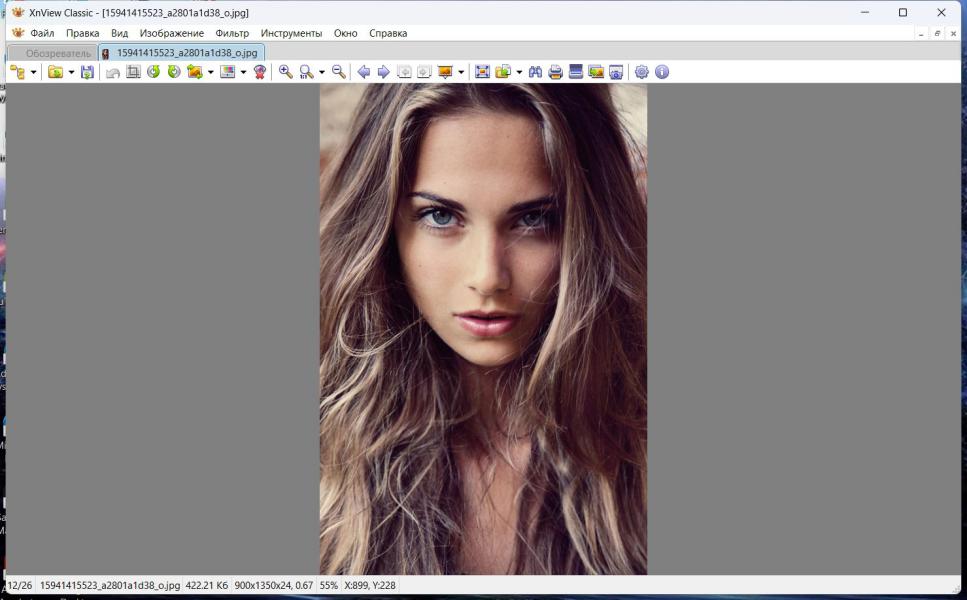The width and height of the screenshot is (967, 600).
Task: Expand the Open folder dropdown arrow
Action: pos(71,72)
